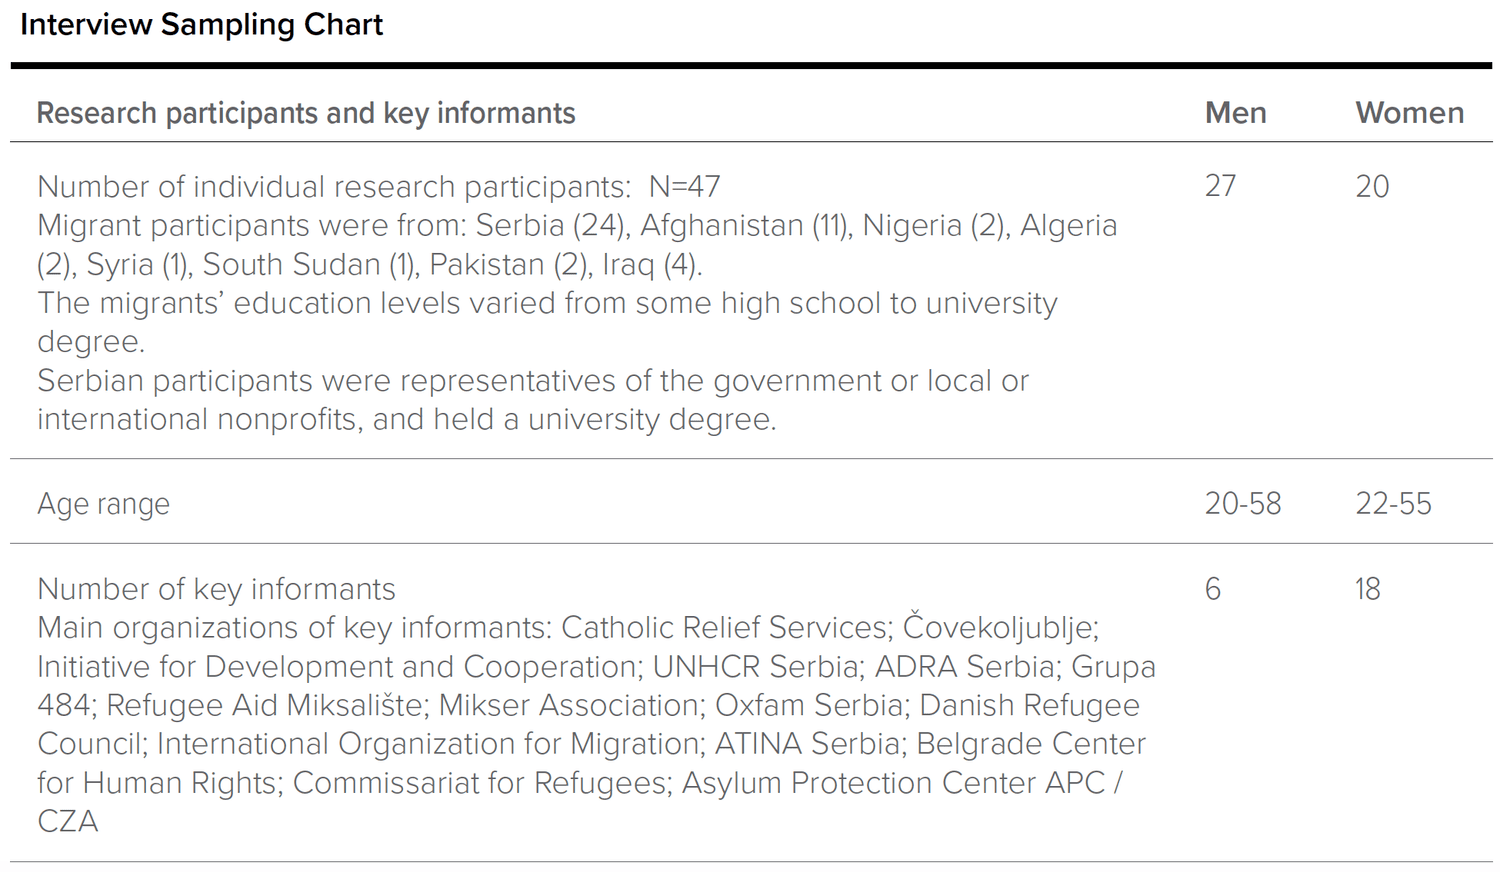Click the "Number of key informants" label
The width and height of the screenshot is (1500, 872).
tap(216, 589)
